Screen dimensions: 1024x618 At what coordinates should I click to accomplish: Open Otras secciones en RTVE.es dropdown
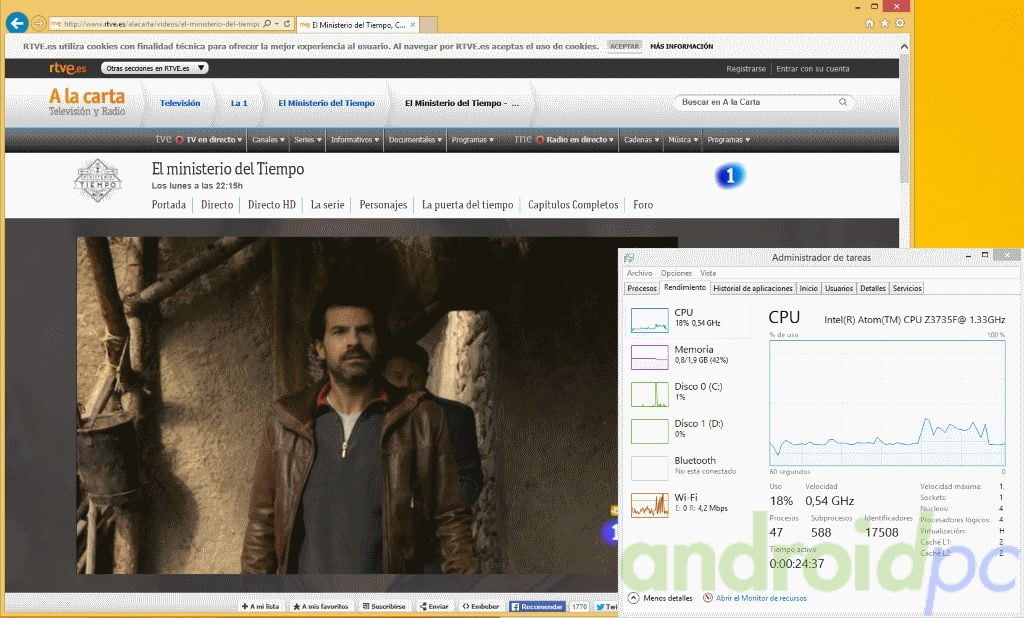pos(155,68)
